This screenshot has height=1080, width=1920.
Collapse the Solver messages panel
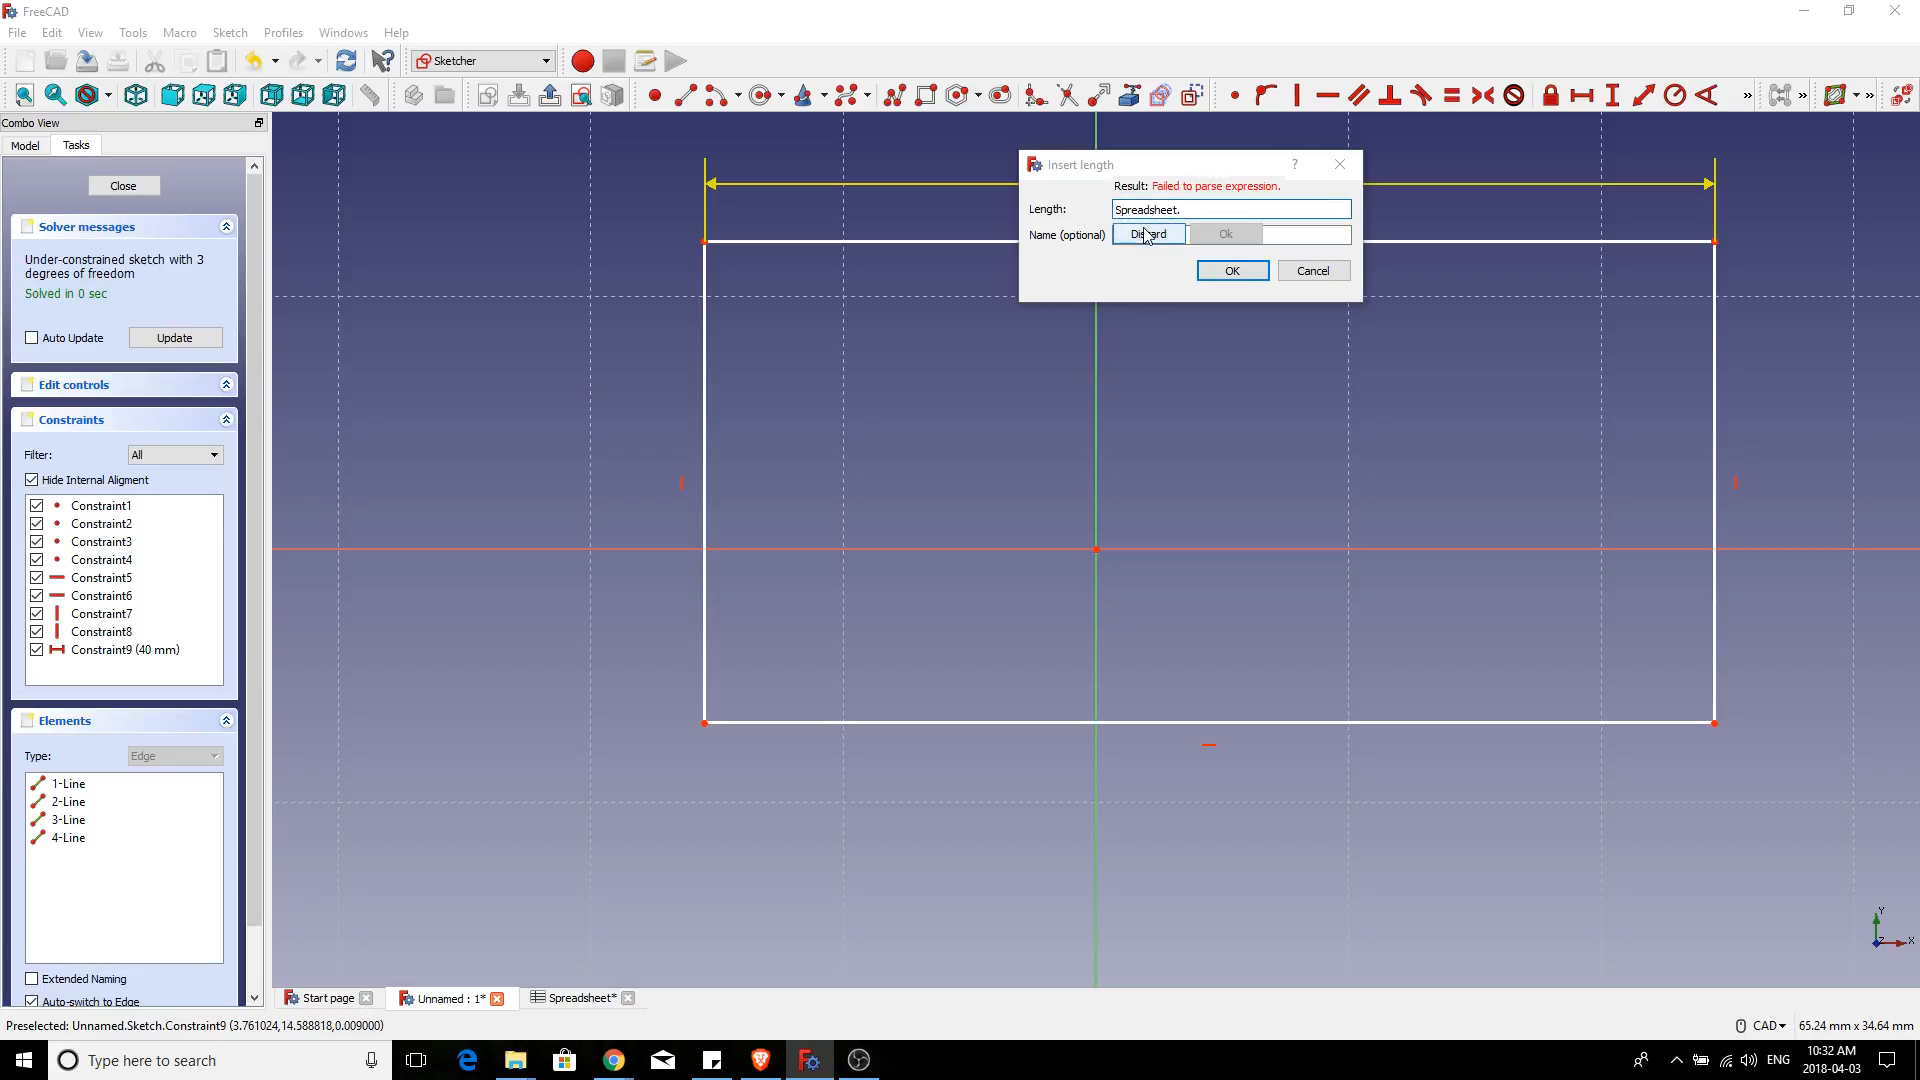(x=226, y=227)
